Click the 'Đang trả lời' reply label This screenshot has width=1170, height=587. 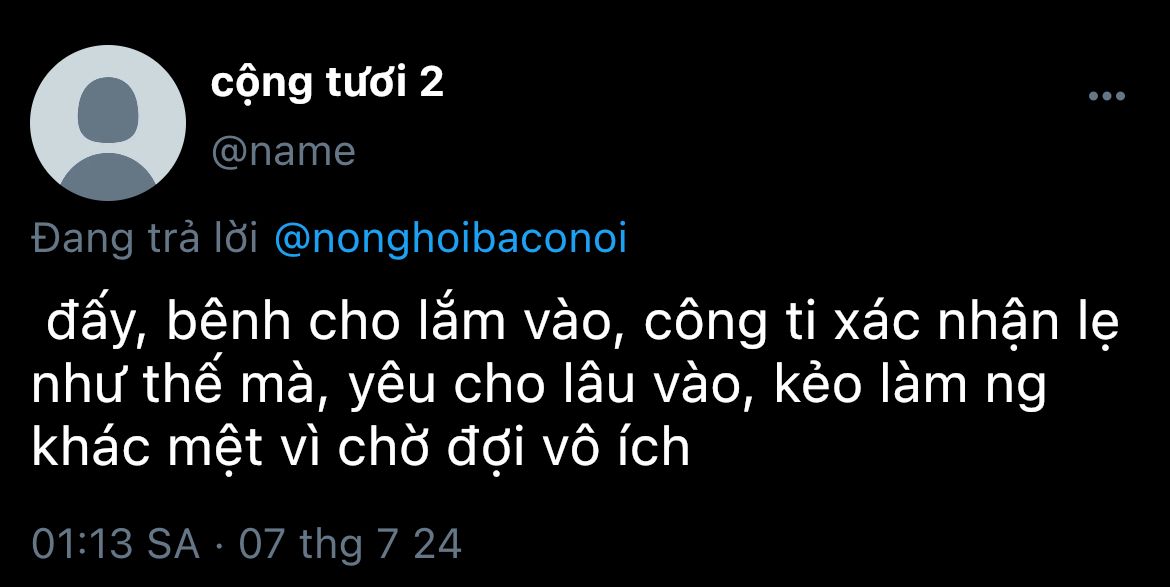[146, 239]
